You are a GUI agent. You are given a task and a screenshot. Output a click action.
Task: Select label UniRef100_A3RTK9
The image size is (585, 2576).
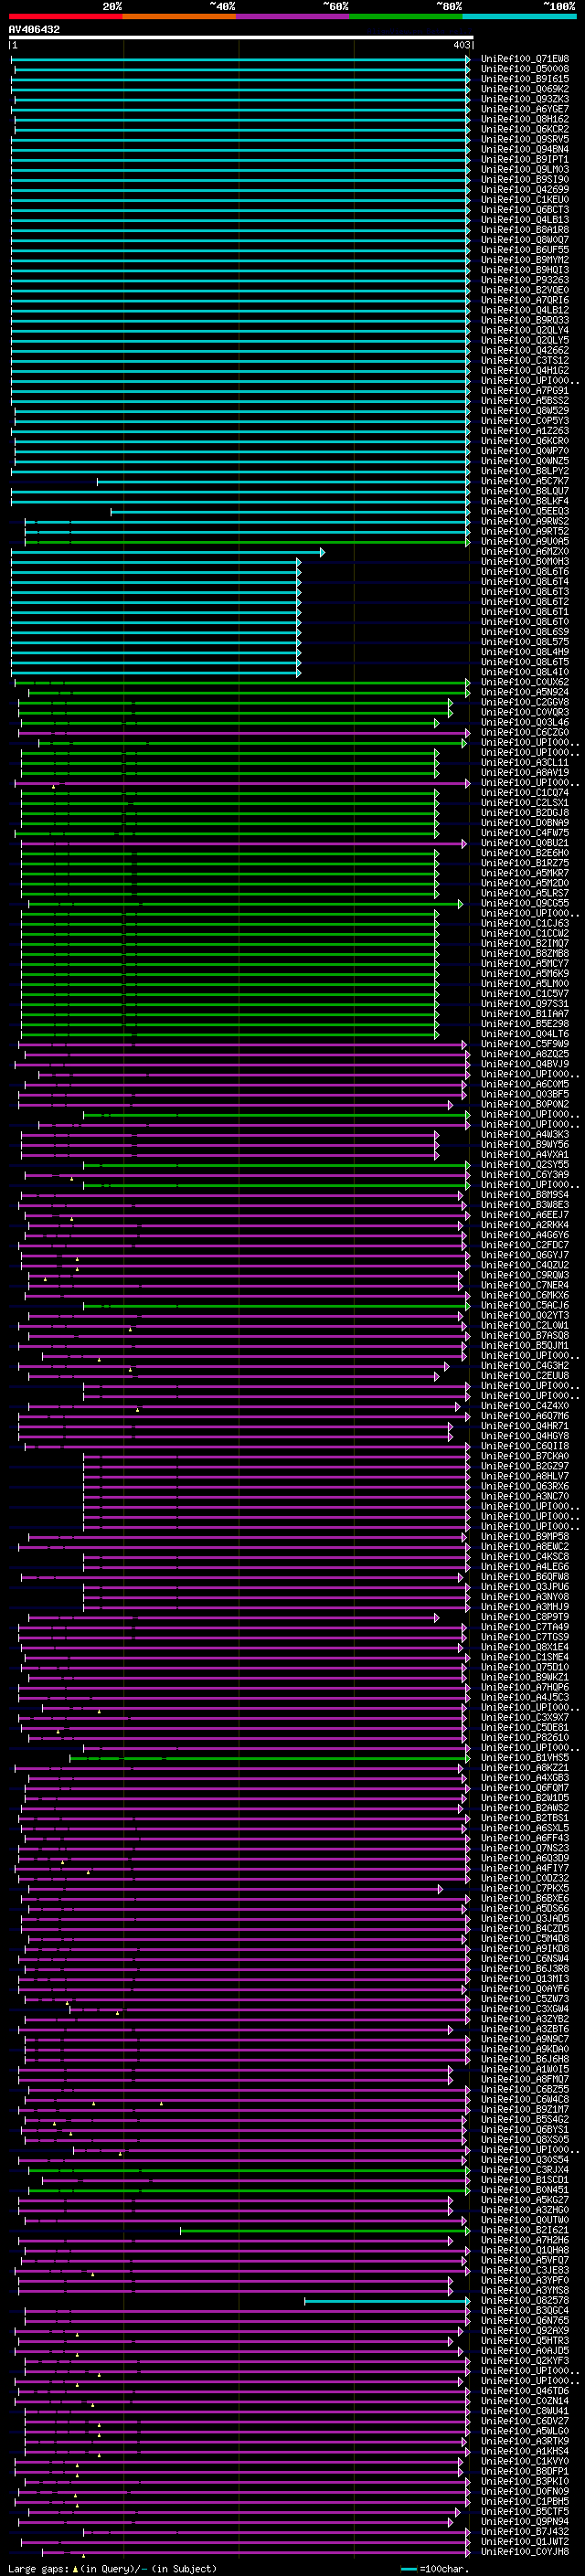525,2441
